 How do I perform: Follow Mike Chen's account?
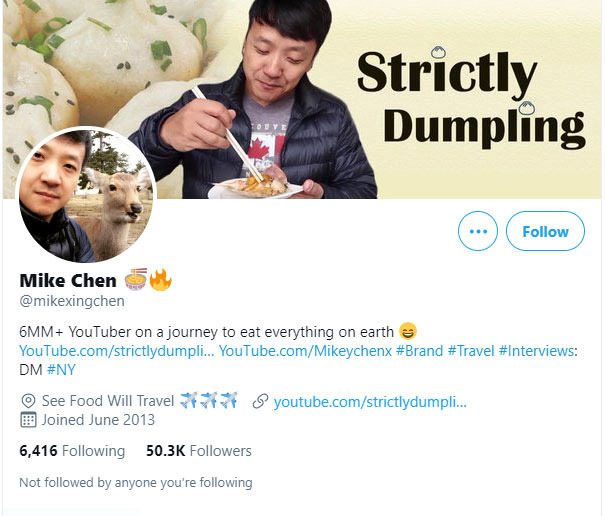tap(545, 231)
